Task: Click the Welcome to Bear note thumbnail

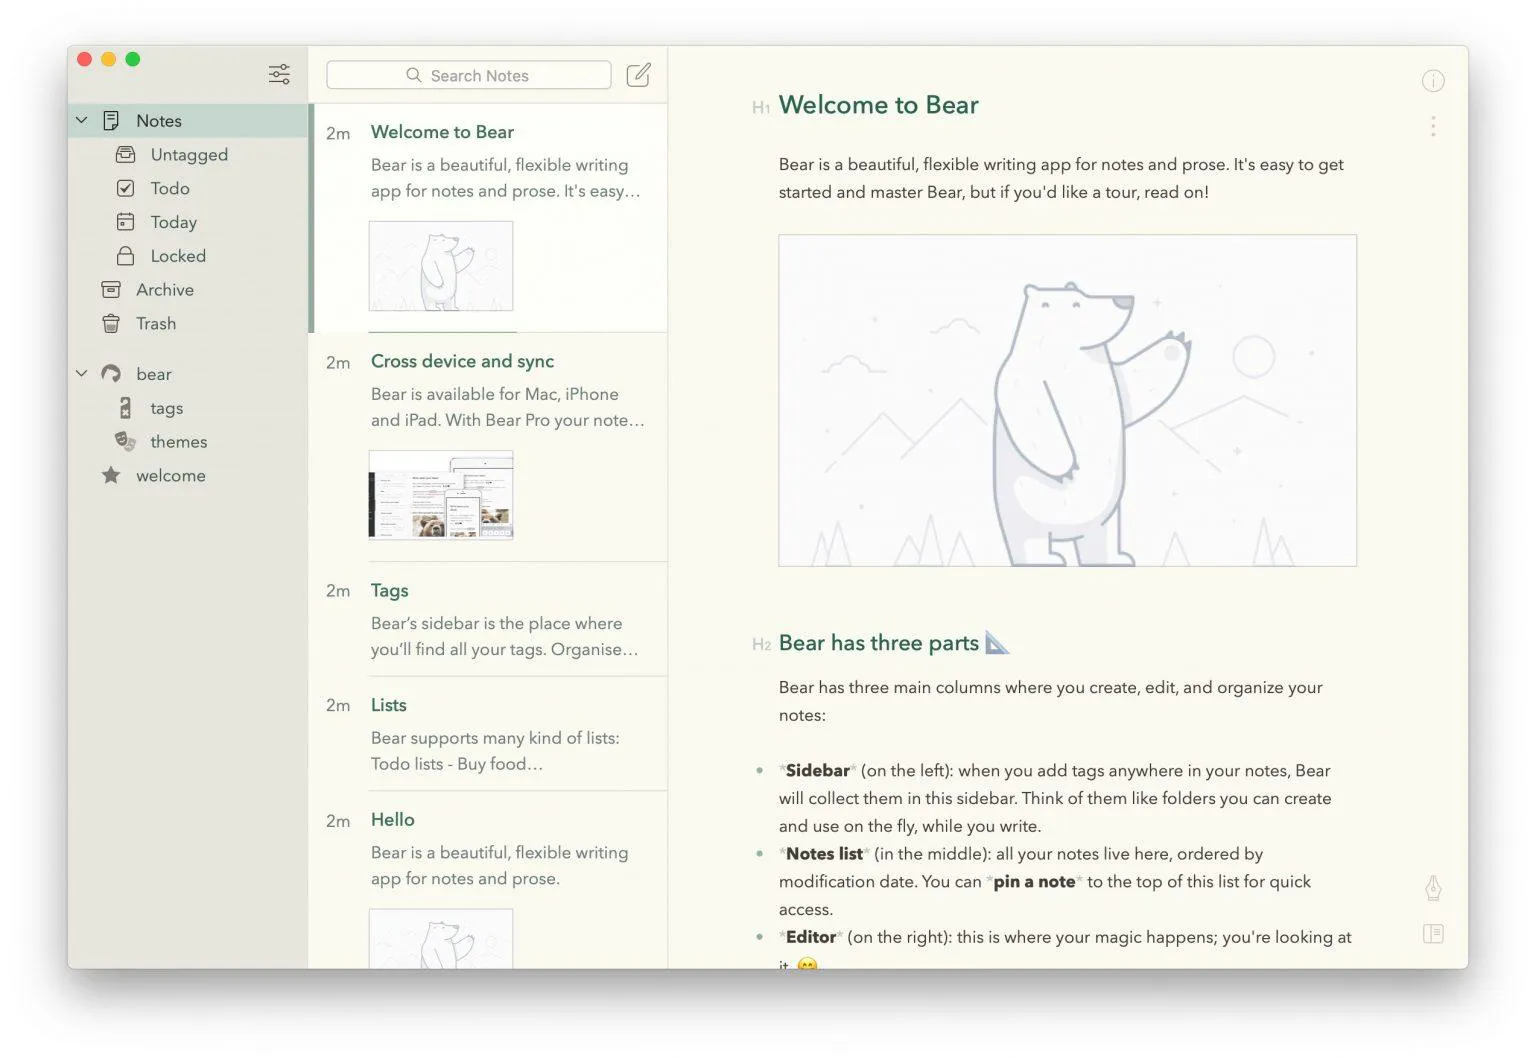Action: [441, 266]
